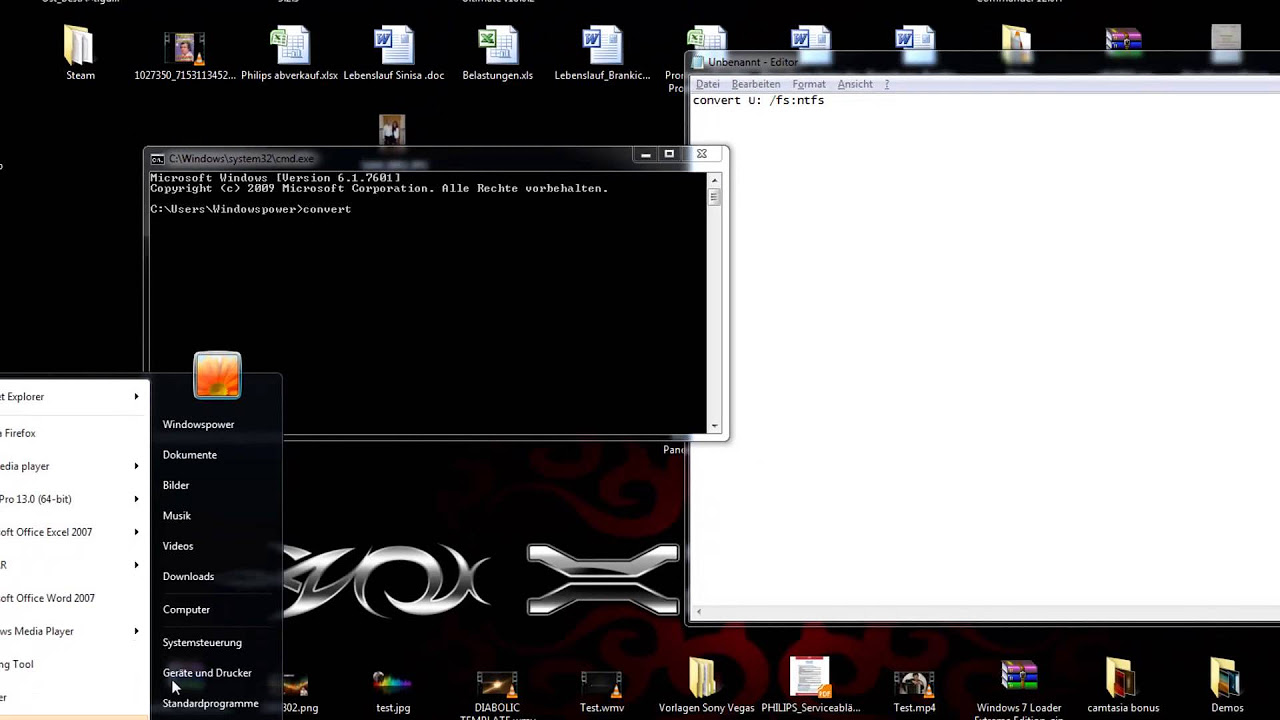This screenshot has width=1280, height=720.
Task: Open Systemsteuerung from Start menu
Action: 202,643
